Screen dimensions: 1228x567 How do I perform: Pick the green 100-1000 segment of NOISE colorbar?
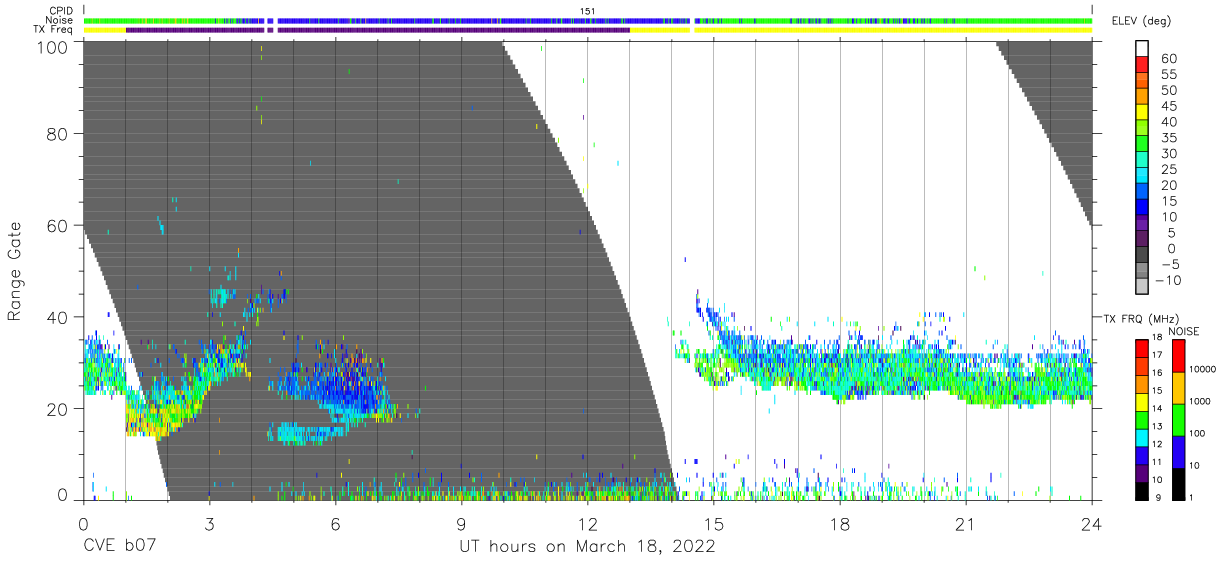click(x=1181, y=419)
